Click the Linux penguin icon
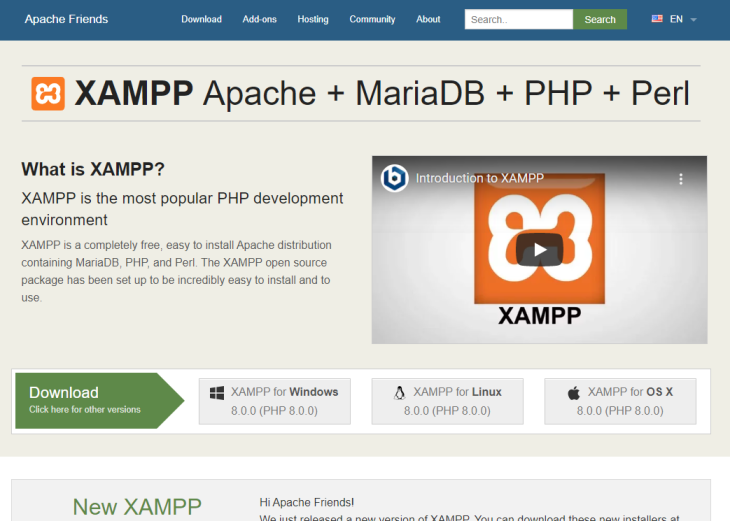730x521 pixels. tap(399, 392)
